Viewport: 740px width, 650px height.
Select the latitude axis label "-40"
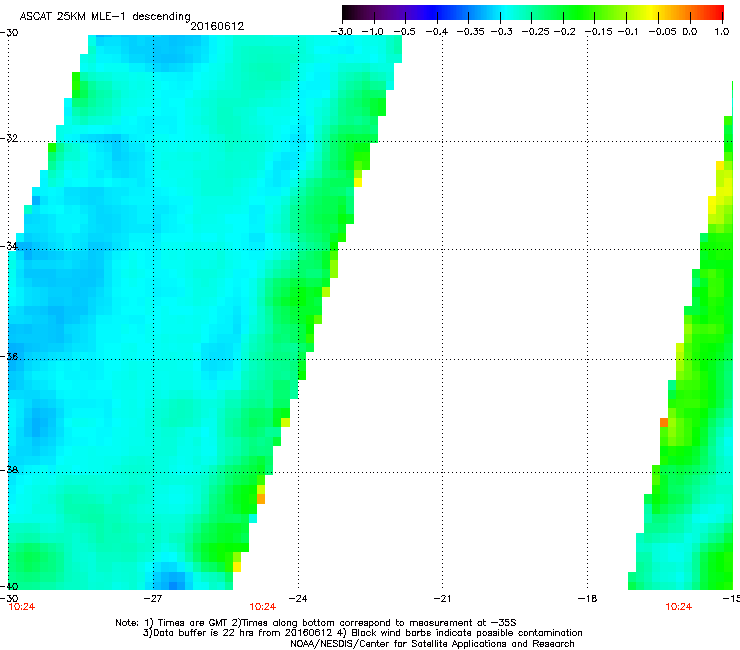pos(9,586)
